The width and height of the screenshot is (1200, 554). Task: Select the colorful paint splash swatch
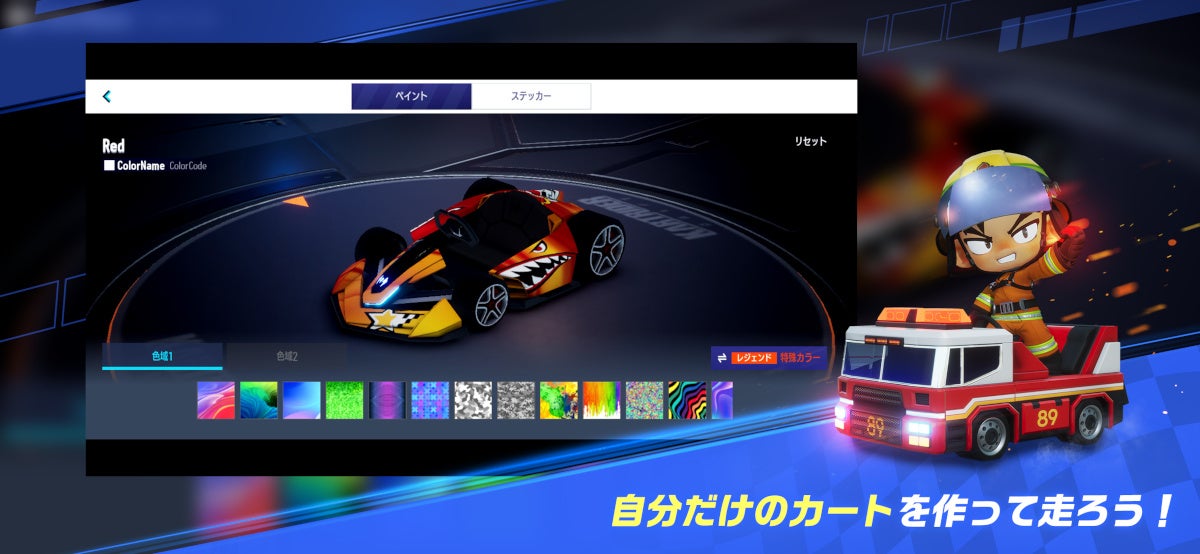point(560,400)
